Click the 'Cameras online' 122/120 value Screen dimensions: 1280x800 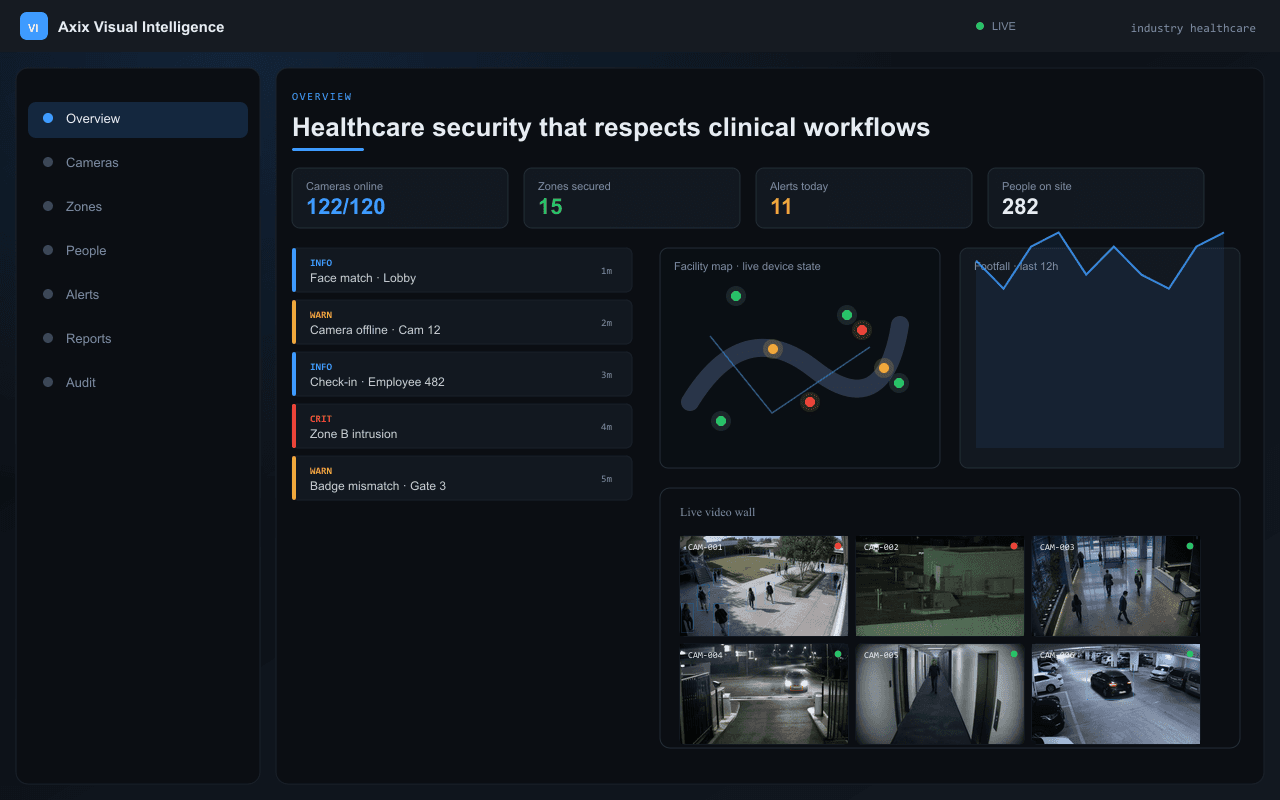[x=345, y=207]
